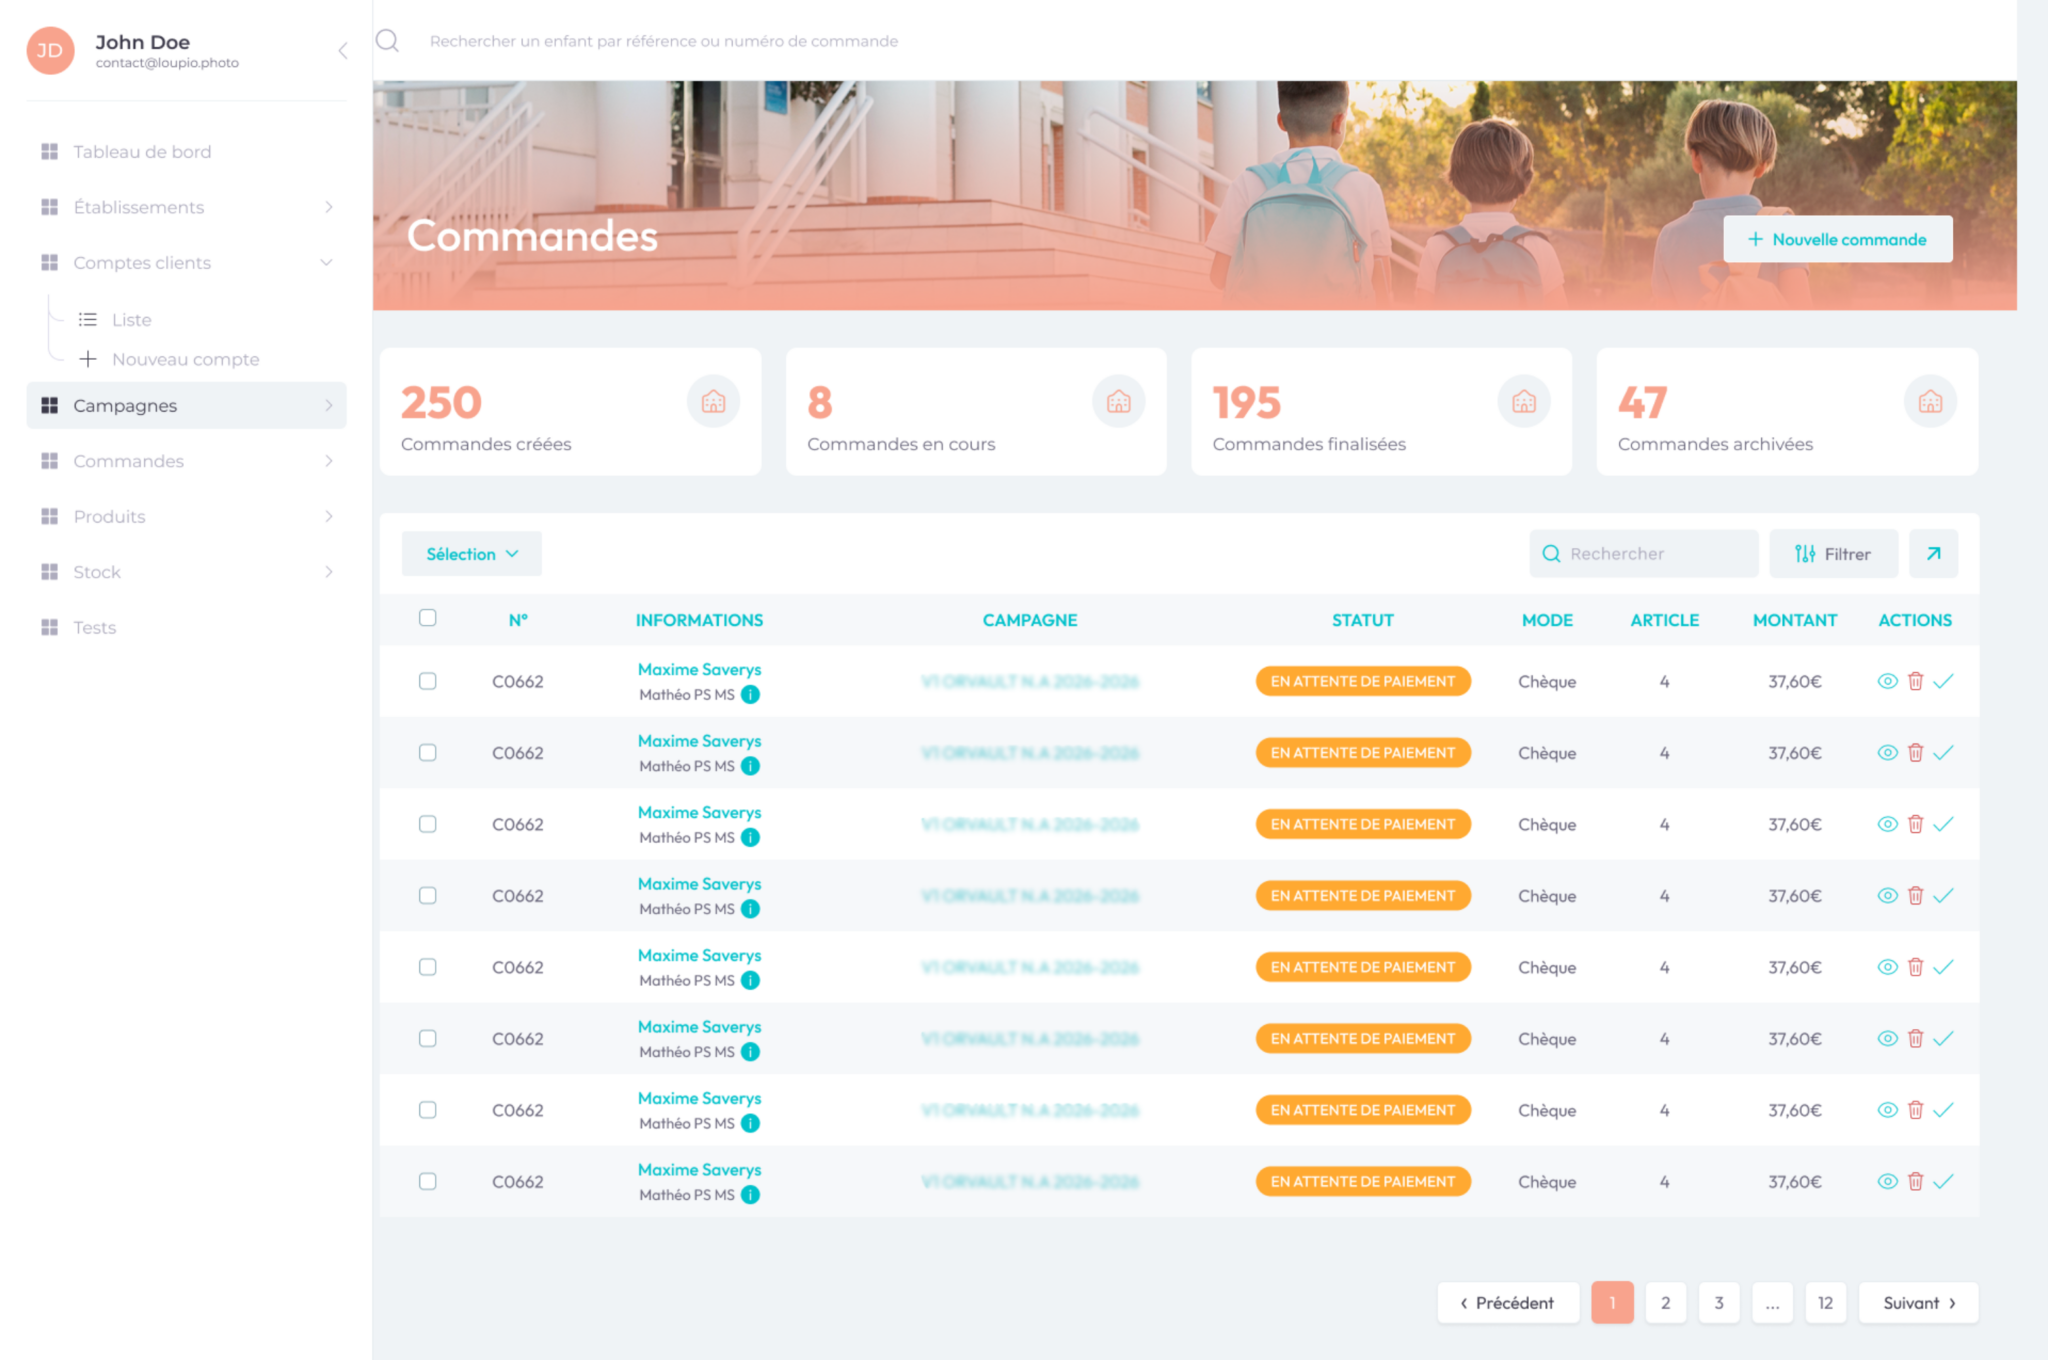Tick the checkbox of the seventh order row
Screen dimensions: 2048x1360
tap(428, 1110)
